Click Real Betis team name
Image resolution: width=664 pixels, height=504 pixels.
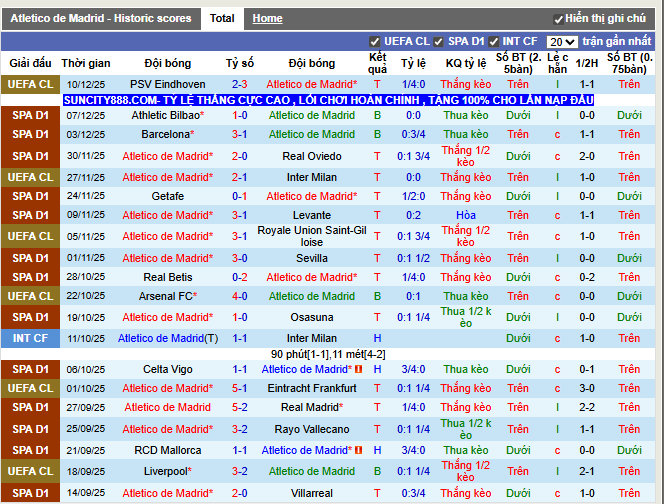[x=168, y=277]
